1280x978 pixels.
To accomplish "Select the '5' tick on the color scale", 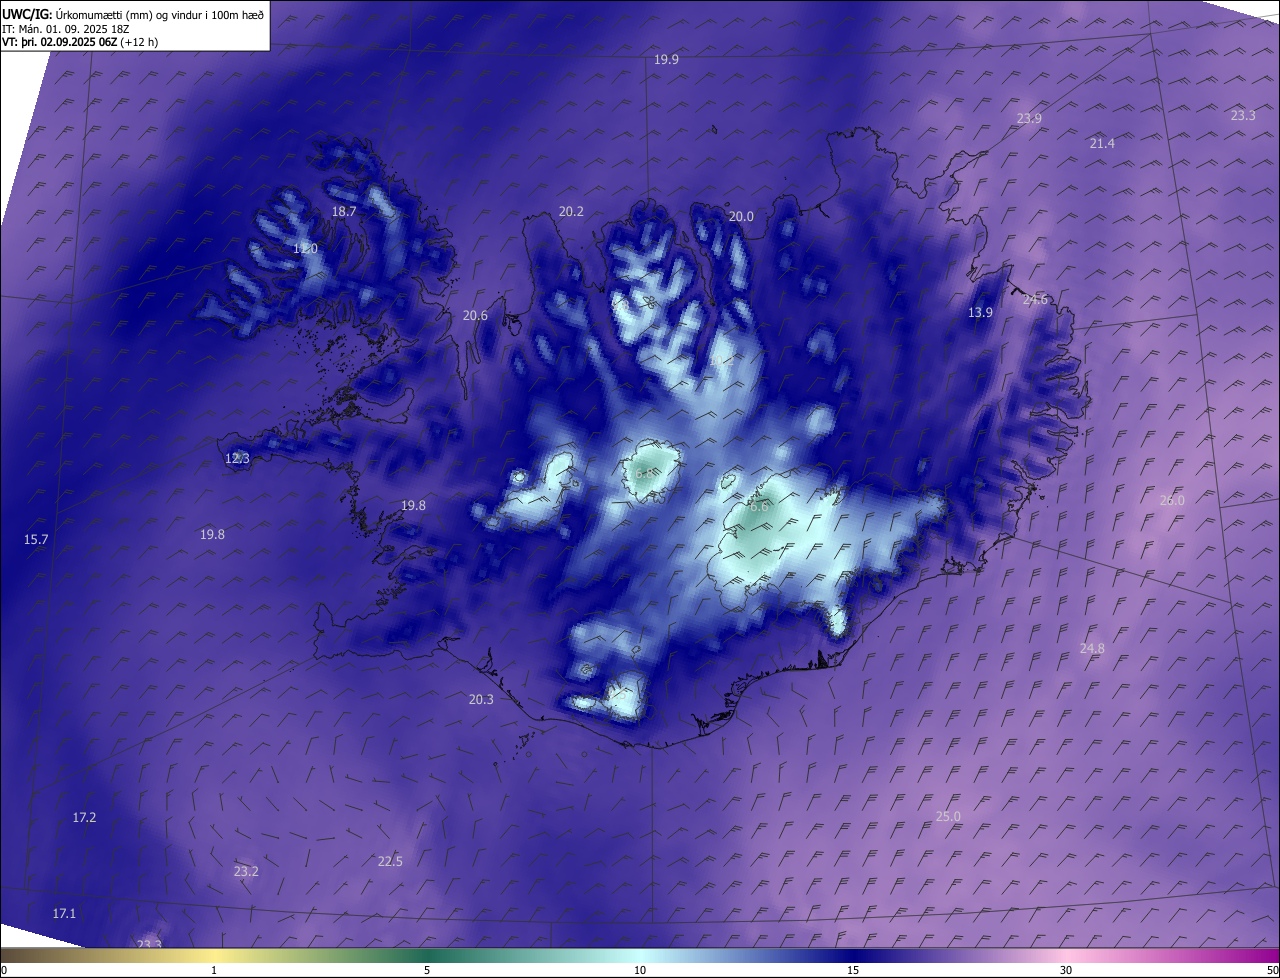I will pos(427,971).
